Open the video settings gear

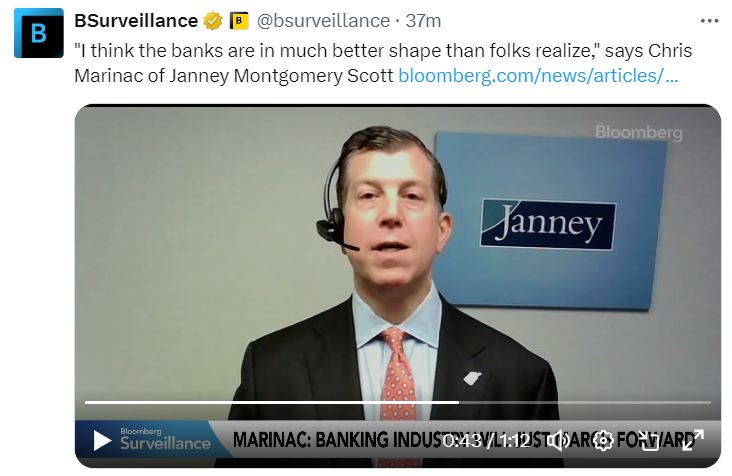(603, 440)
